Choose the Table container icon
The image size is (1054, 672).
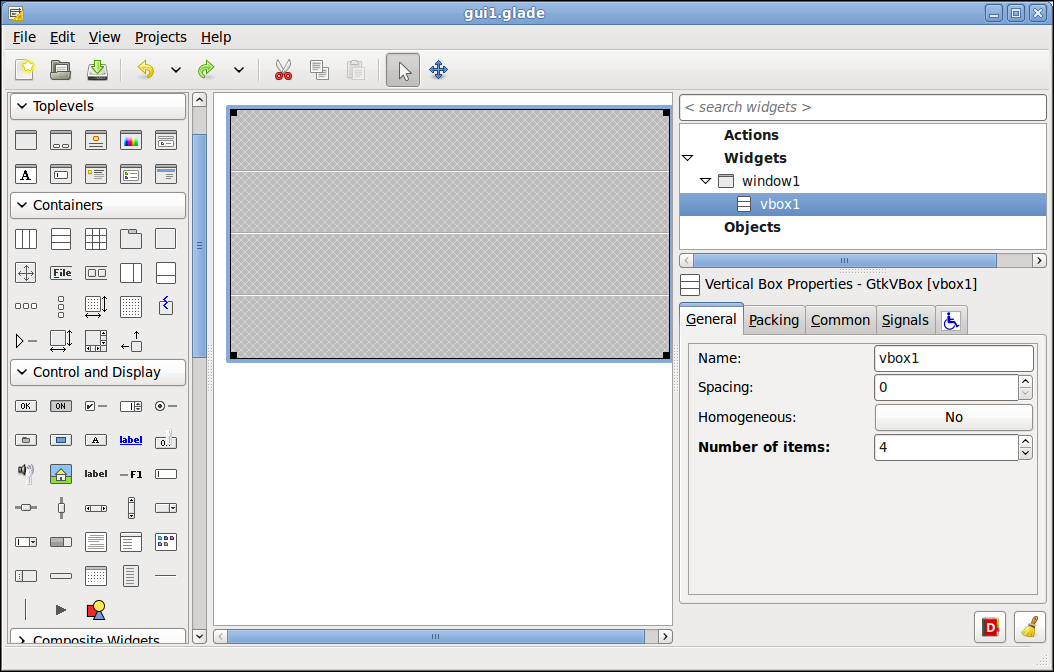click(96, 239)
